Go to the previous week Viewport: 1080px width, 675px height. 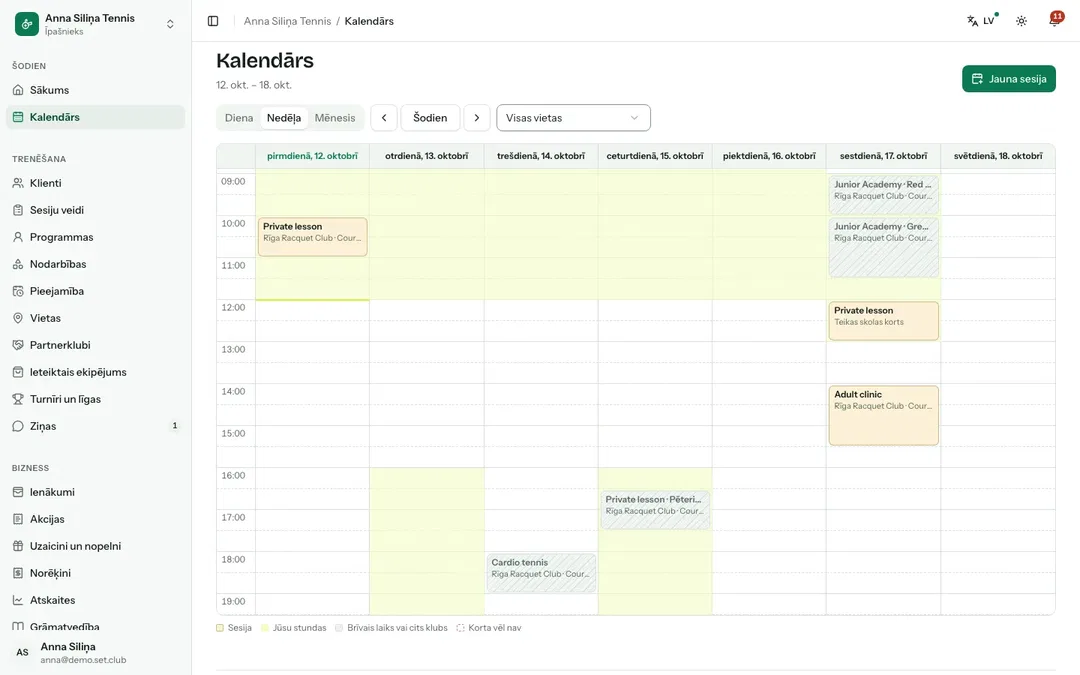pos(384,118)
